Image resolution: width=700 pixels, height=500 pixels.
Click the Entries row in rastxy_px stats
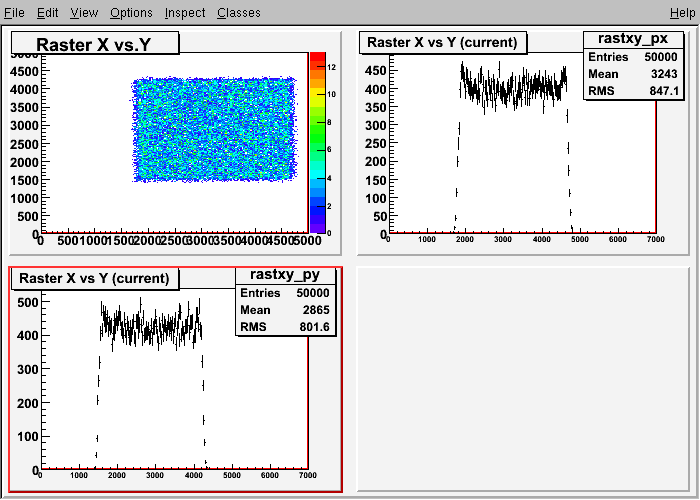(633, 57)
